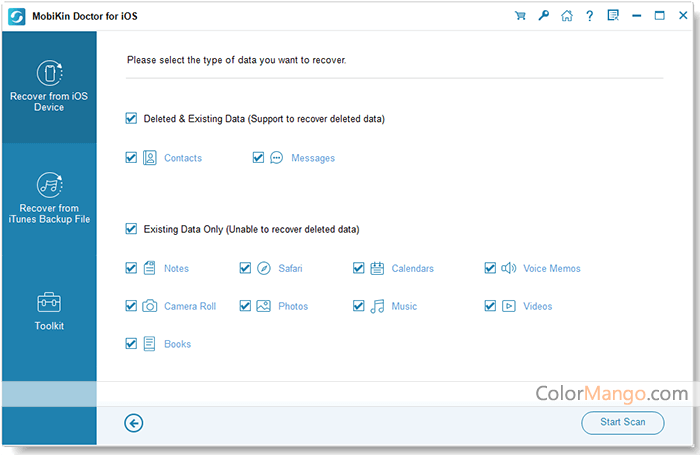
Task: Toggle the Safari checkbox
Action: coord(245,268)
